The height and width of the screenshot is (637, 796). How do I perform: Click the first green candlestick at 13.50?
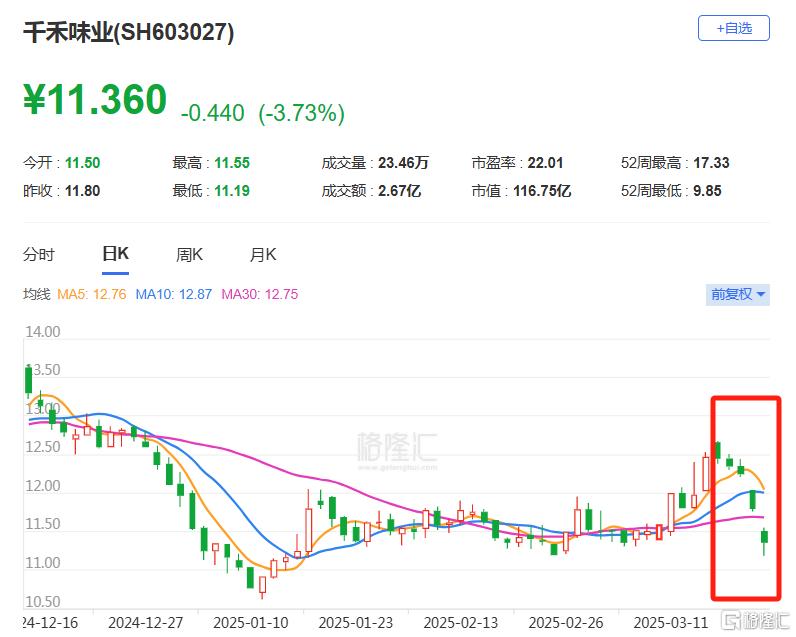pos(28,381)
